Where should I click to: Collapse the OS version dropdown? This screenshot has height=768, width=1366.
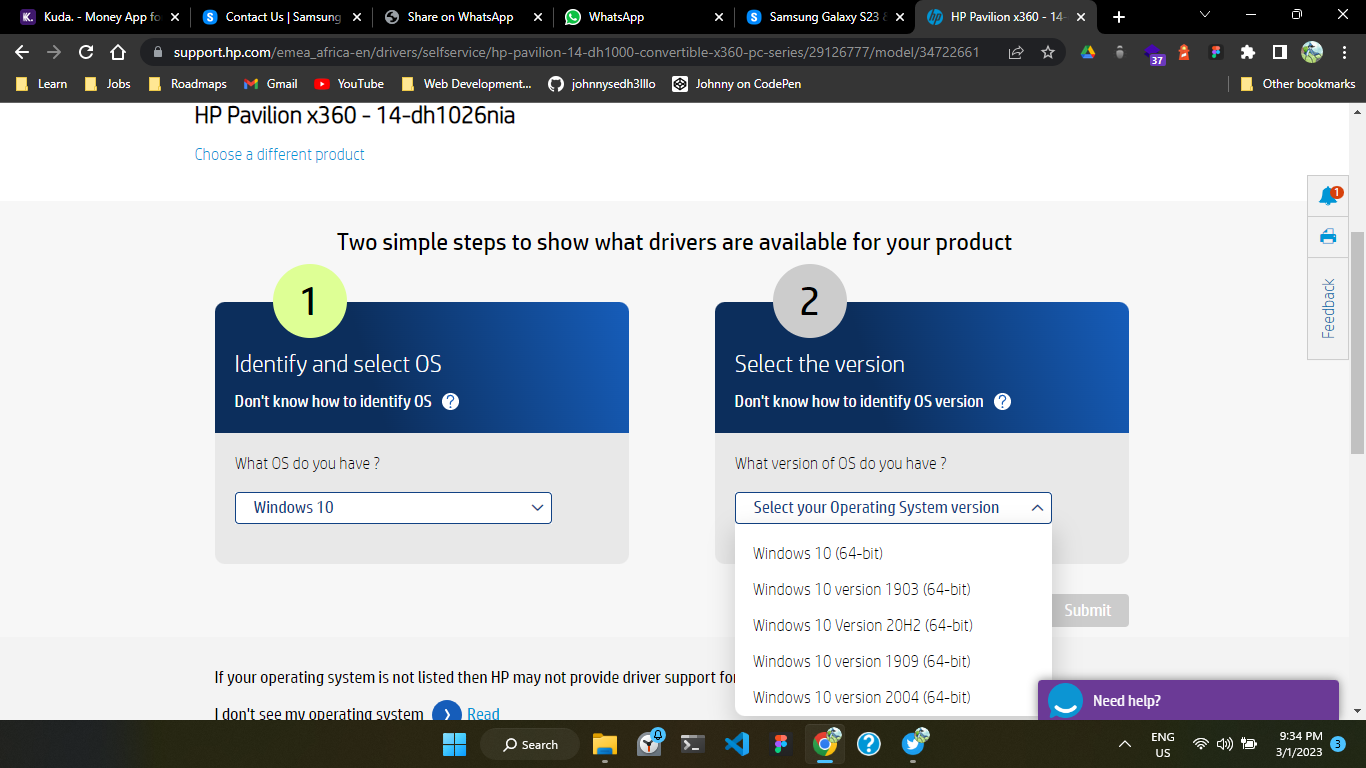point(893,508)
